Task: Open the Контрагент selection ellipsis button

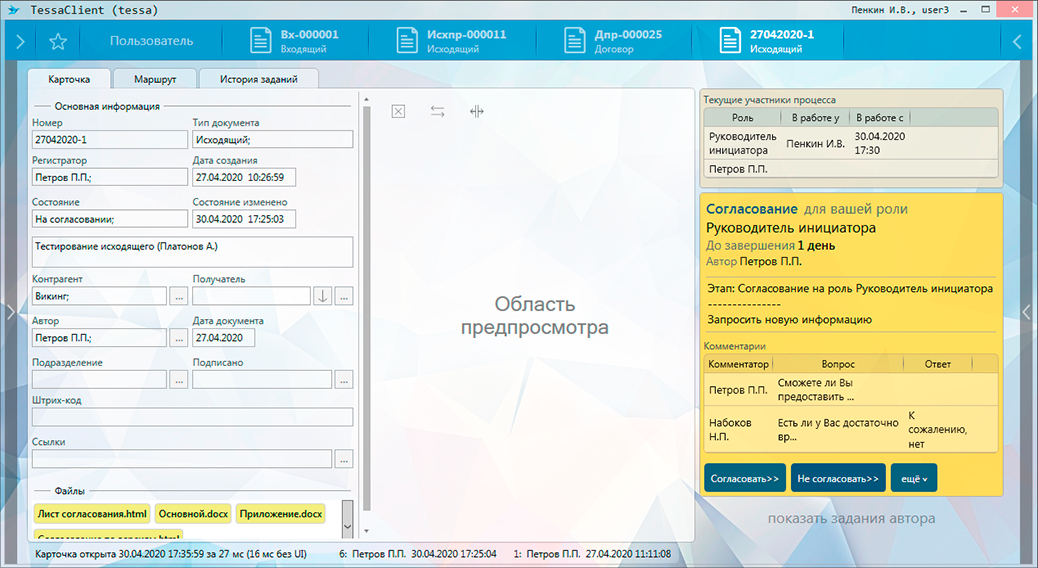Action: point(179,296)
